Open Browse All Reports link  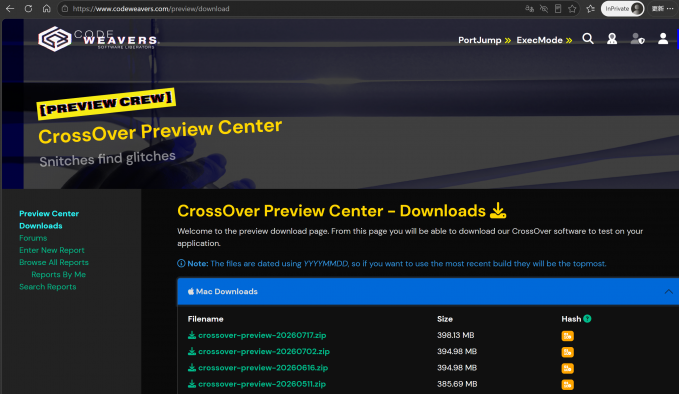54,262
